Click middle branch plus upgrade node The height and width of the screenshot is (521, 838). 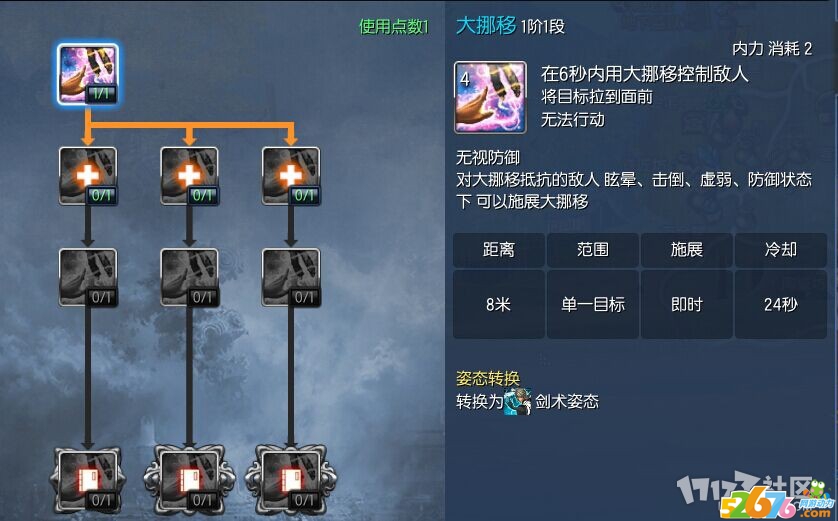coord(189,176)
